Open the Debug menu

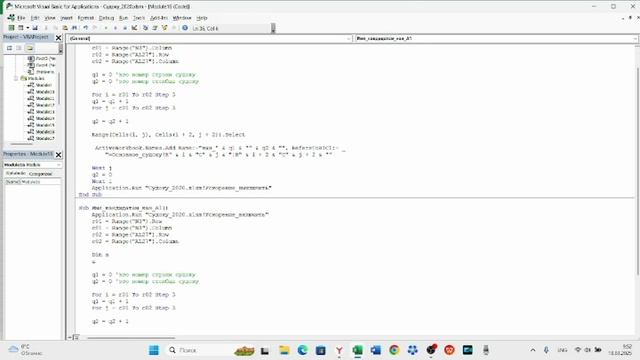click(106, 18)
